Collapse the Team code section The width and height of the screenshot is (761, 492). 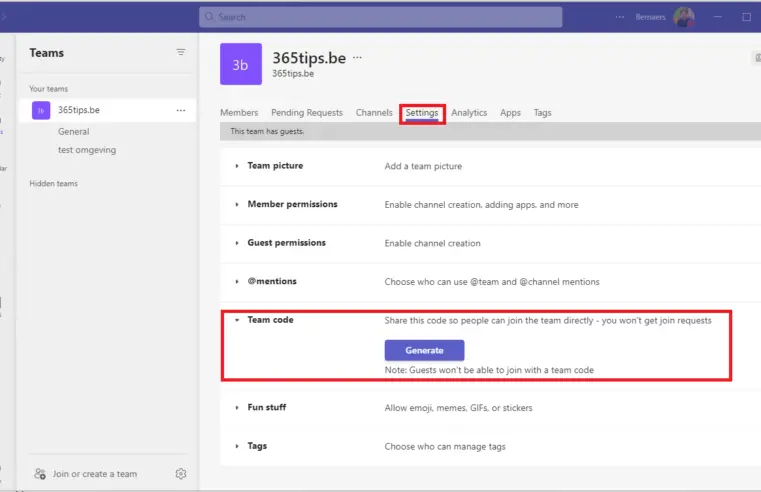pos(237,320)
